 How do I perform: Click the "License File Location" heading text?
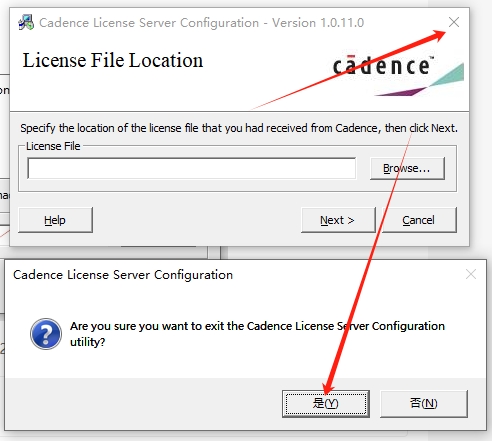click(113, 60)
